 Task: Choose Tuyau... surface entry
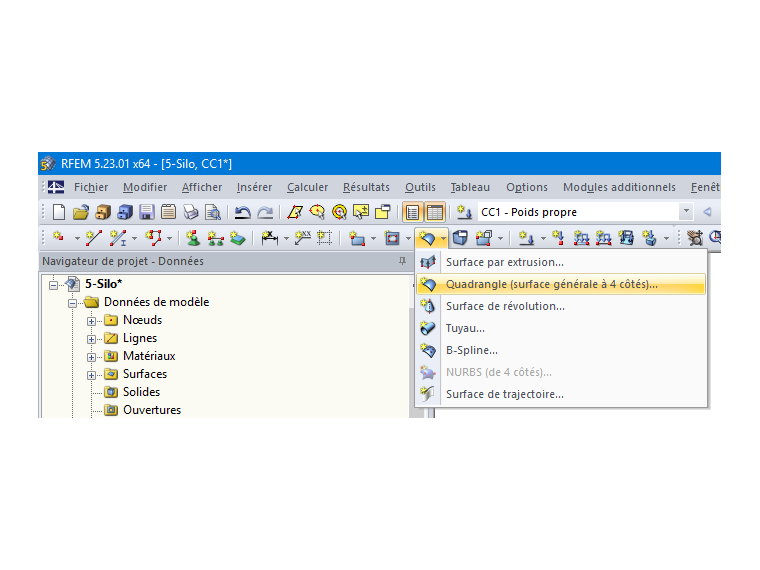(561, 328)
